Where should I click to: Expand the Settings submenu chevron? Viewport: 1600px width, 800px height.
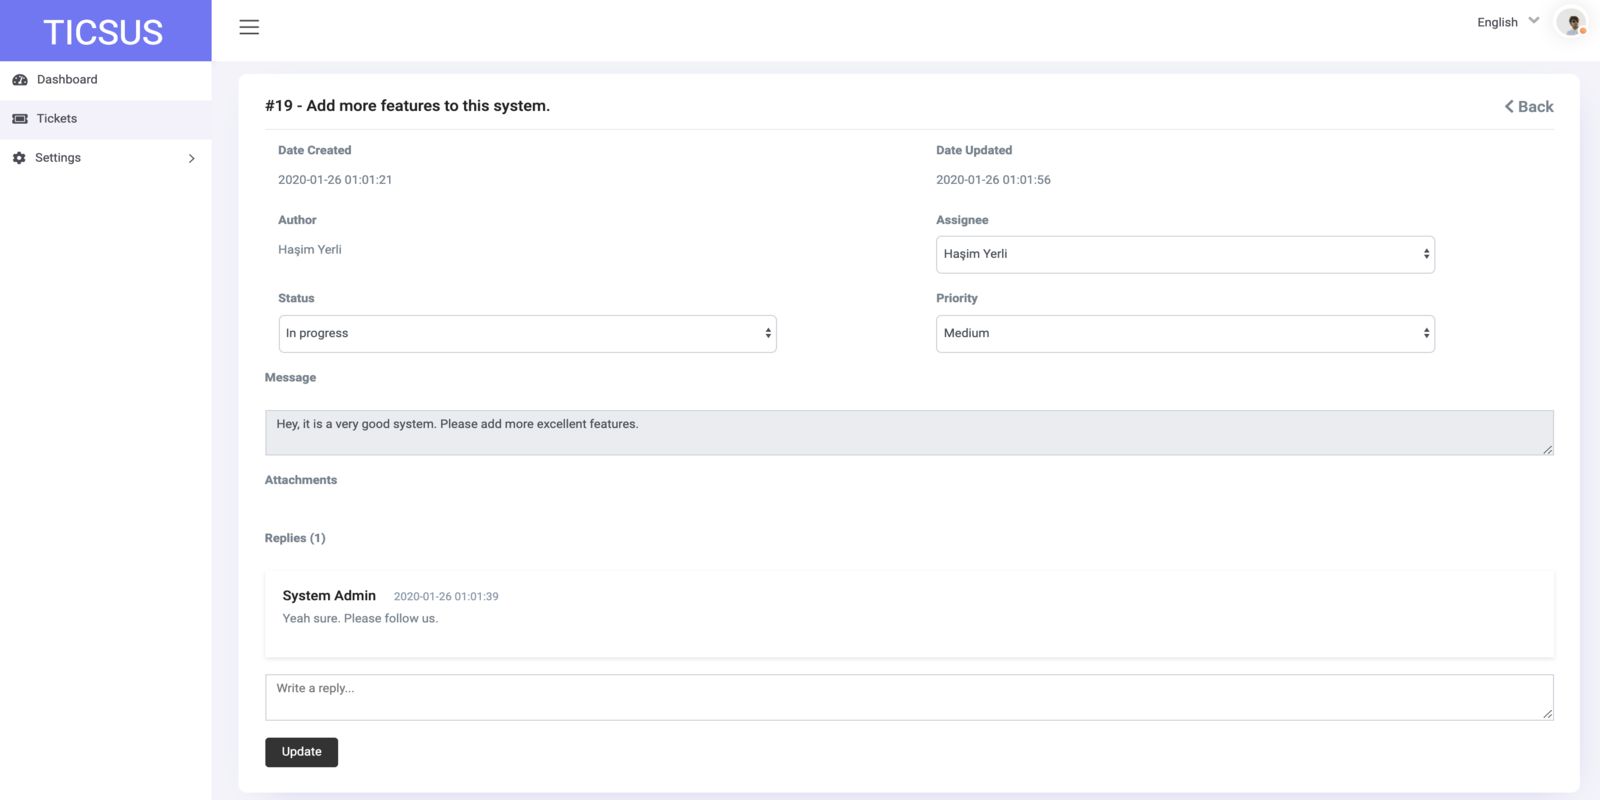tap(191, 158)
